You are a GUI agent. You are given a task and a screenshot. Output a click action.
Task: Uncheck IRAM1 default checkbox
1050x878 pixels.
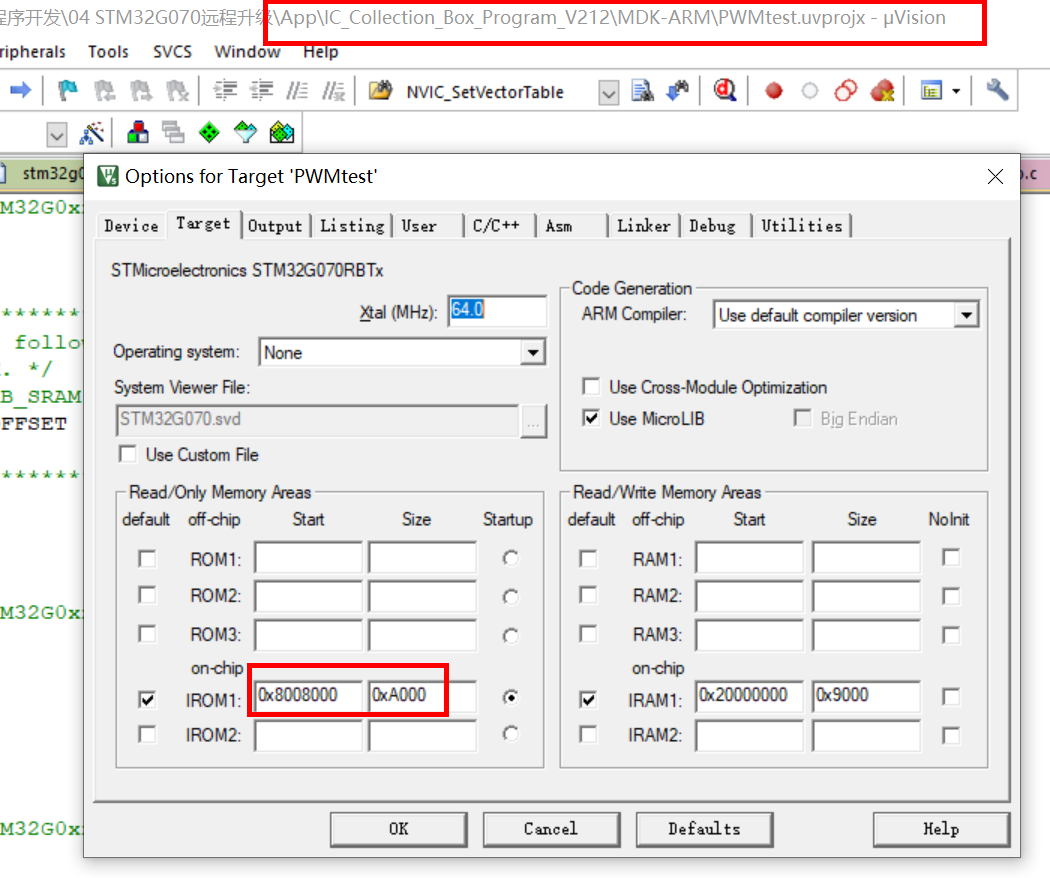click(588, 700)
